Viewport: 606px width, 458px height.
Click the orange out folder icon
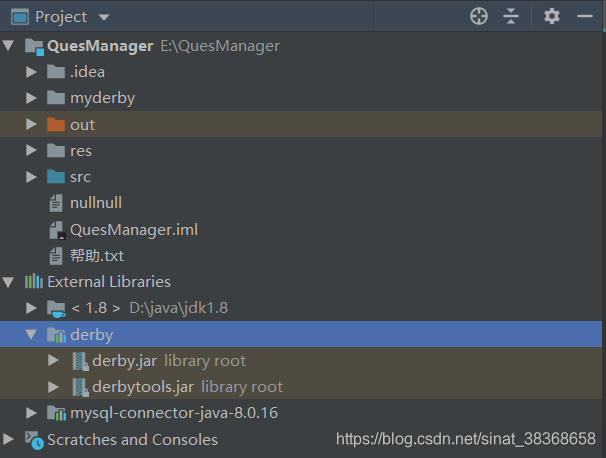coord(56,124)
